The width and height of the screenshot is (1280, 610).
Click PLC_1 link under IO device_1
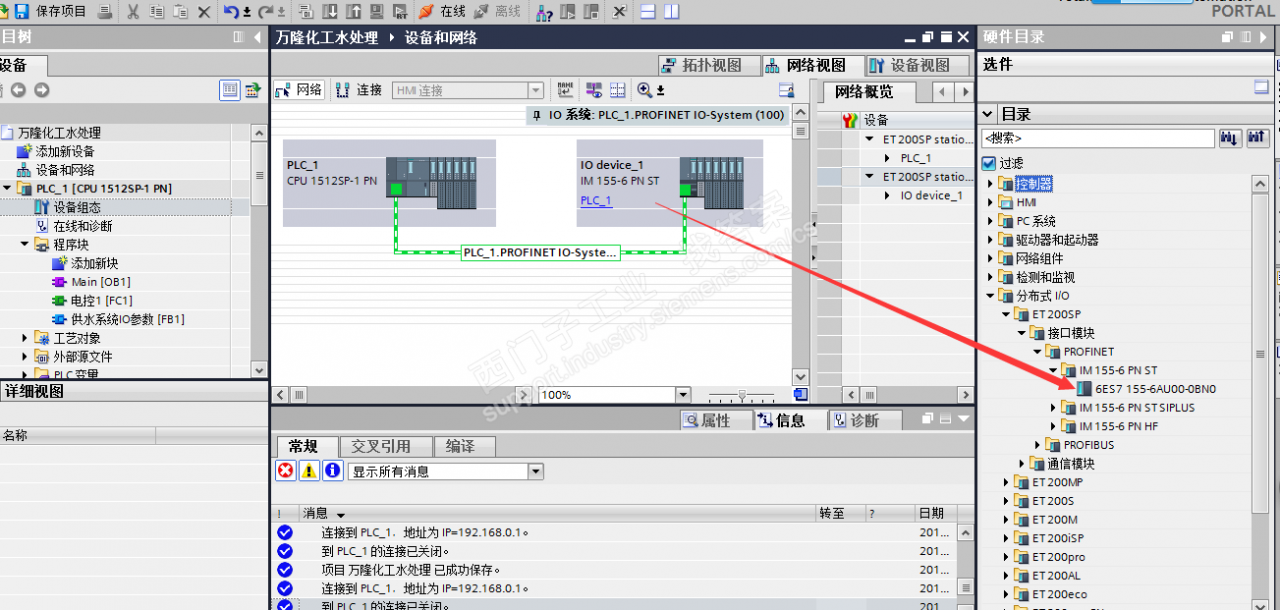(596, 200)
